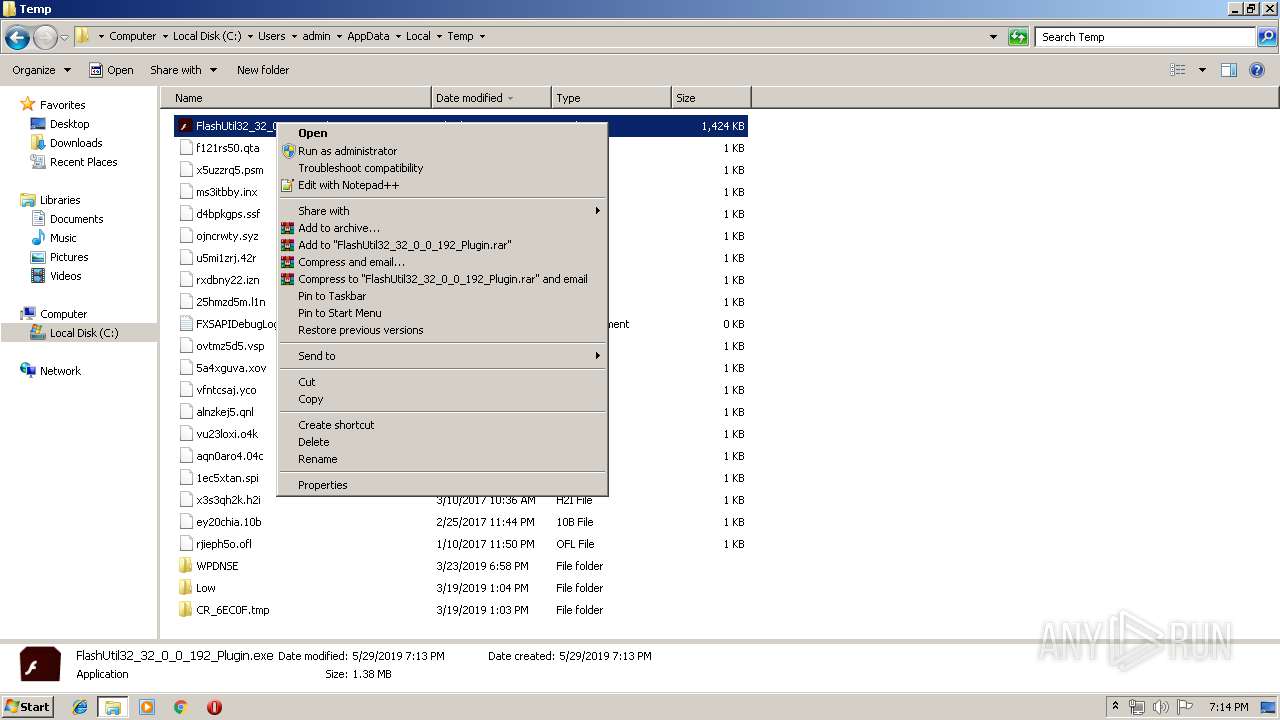Image resolution: width=1280 pixels, height=720 pixels.
Task: Choose Edit with Notepad++
Action: click(x=442, y=185)
